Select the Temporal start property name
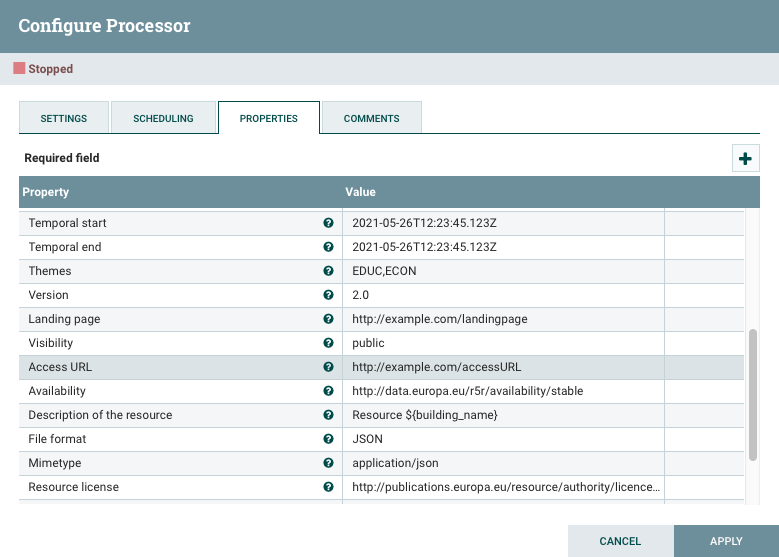The height and width of the screenshot is (557, 779). [67, 223]
